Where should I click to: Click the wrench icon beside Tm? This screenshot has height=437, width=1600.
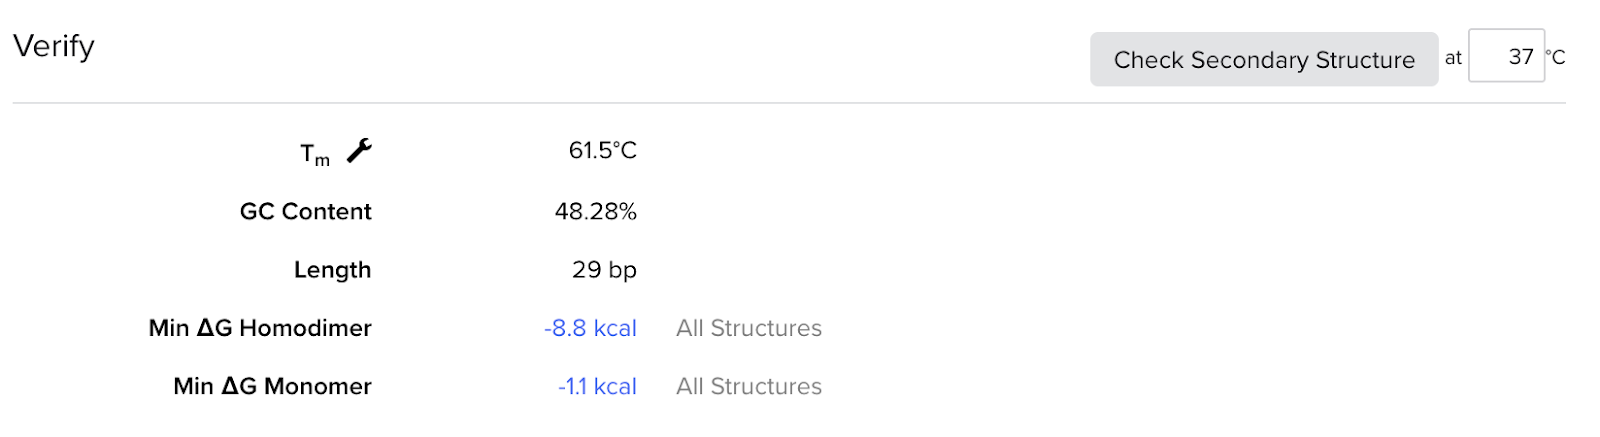[359, 151]
